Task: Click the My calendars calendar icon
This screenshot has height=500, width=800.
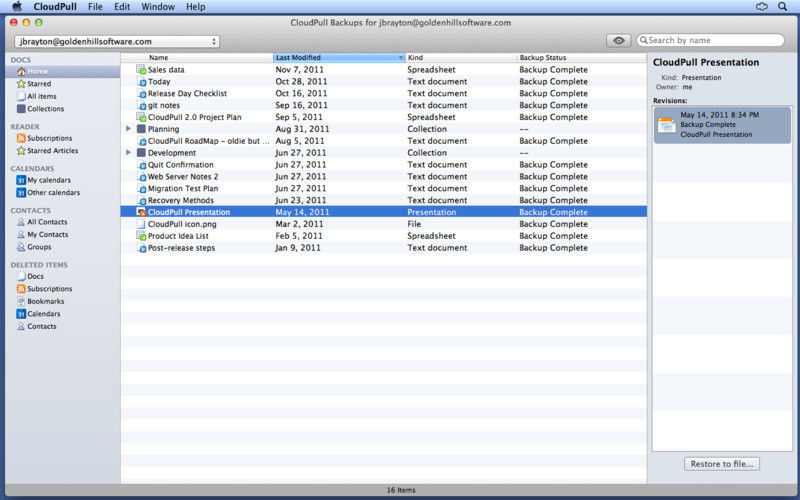Action: (21, 180)
